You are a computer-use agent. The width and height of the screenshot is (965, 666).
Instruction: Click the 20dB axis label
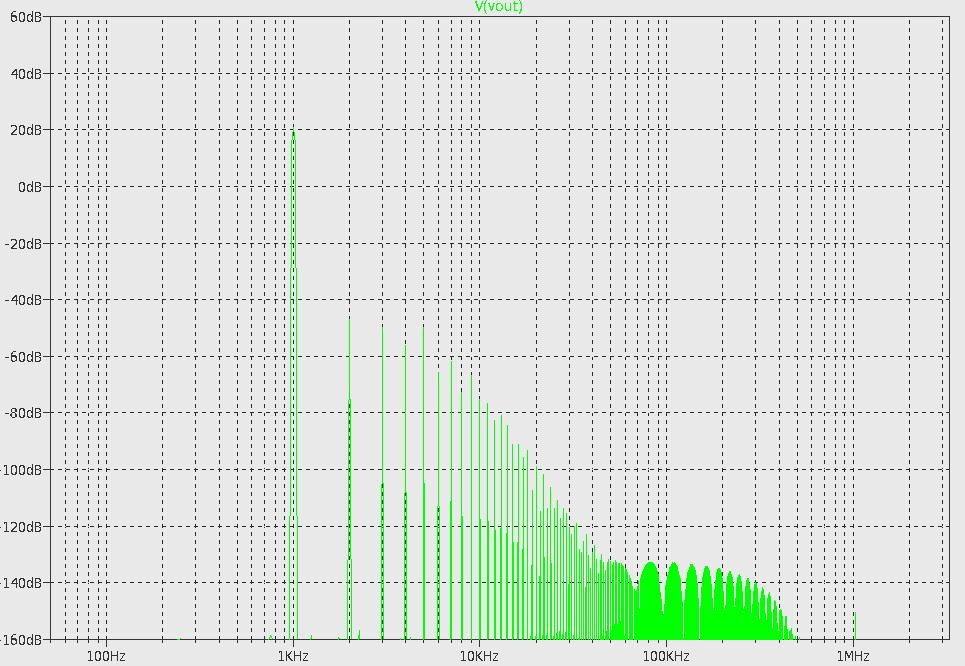[26, 130]
